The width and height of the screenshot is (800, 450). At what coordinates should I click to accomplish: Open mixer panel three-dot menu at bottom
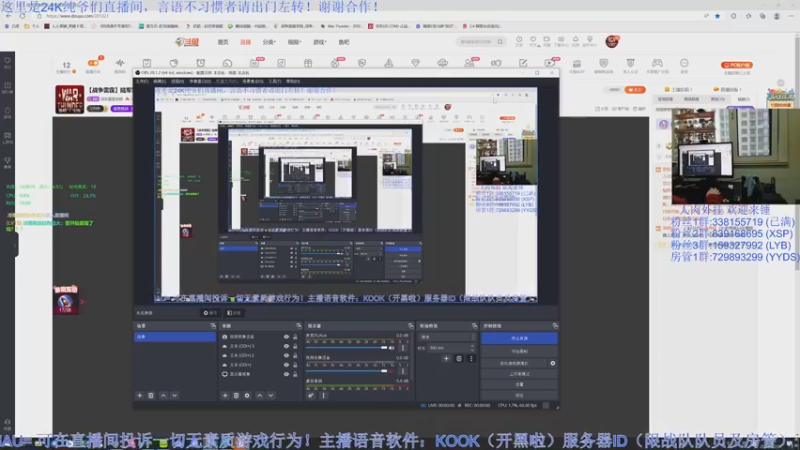pos(323,395)
